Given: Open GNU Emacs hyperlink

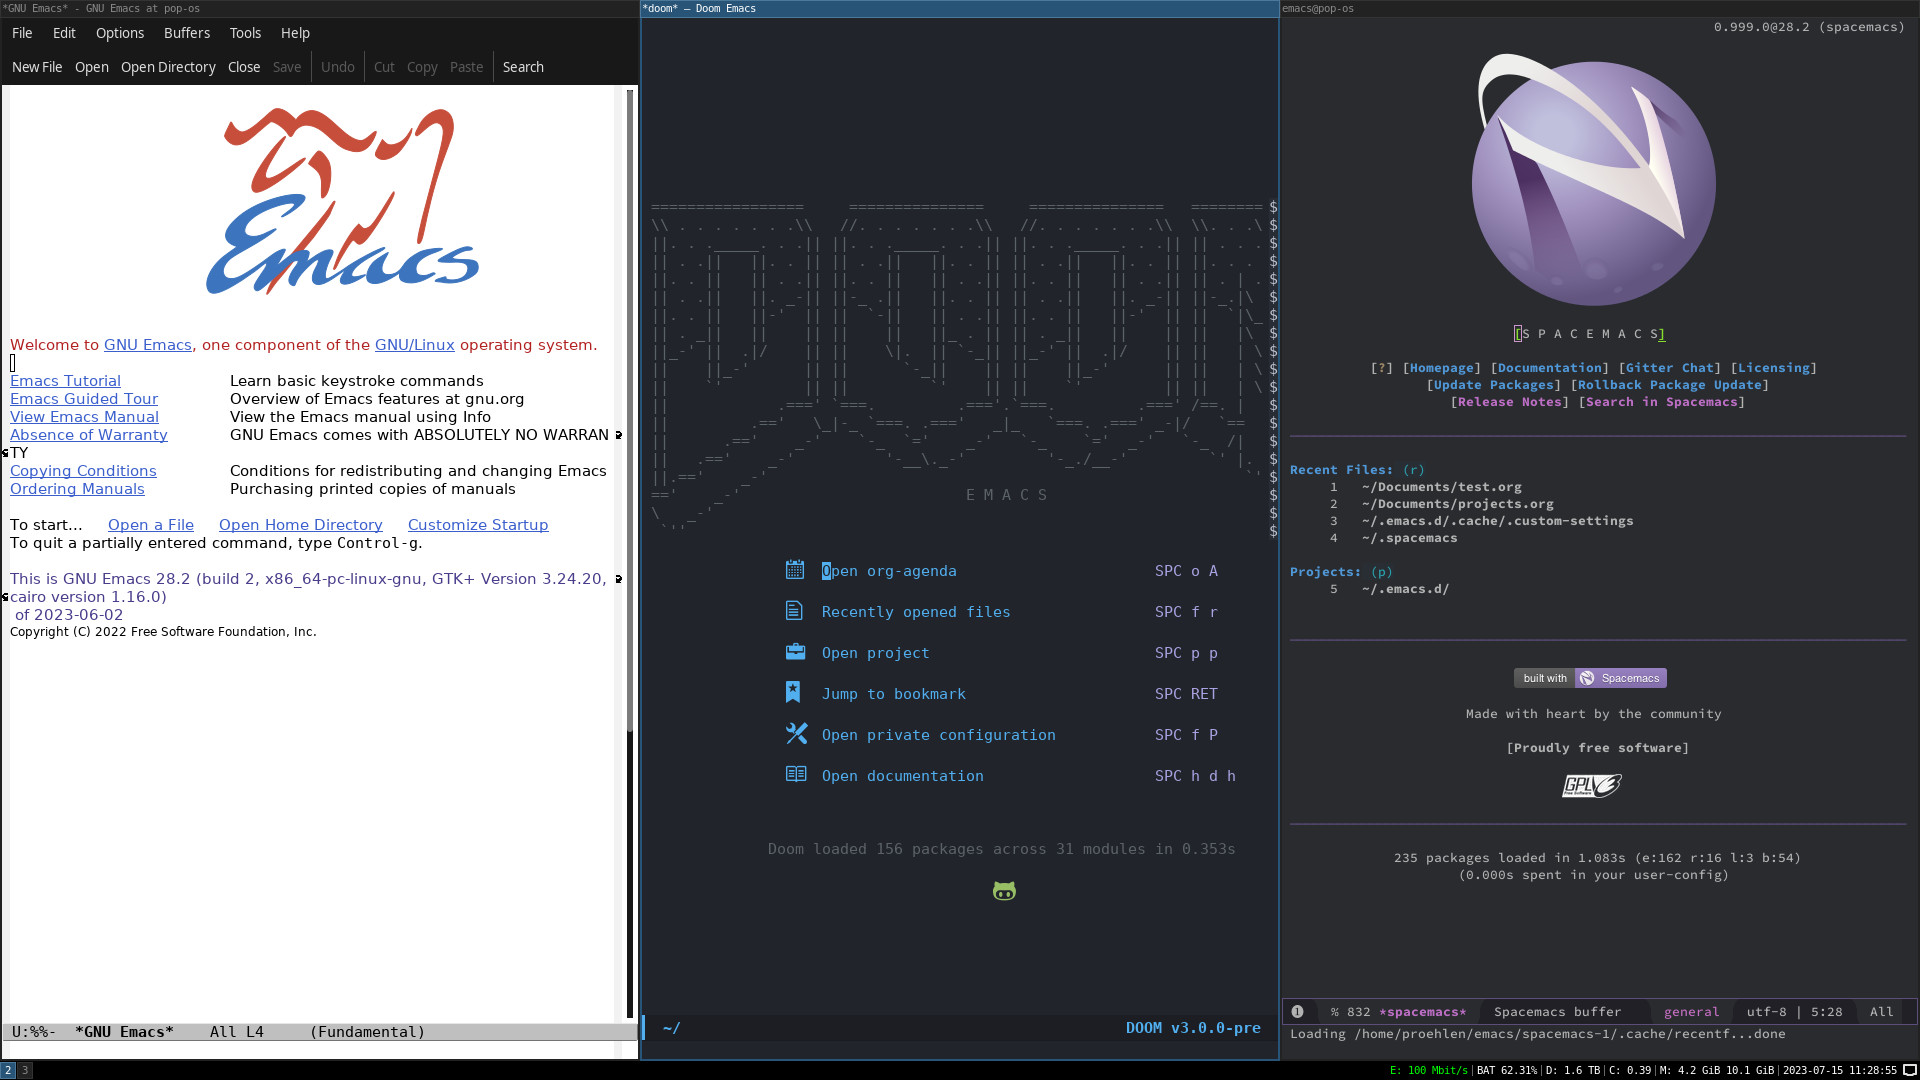Looking at the screenshot, I should (146, 344).
